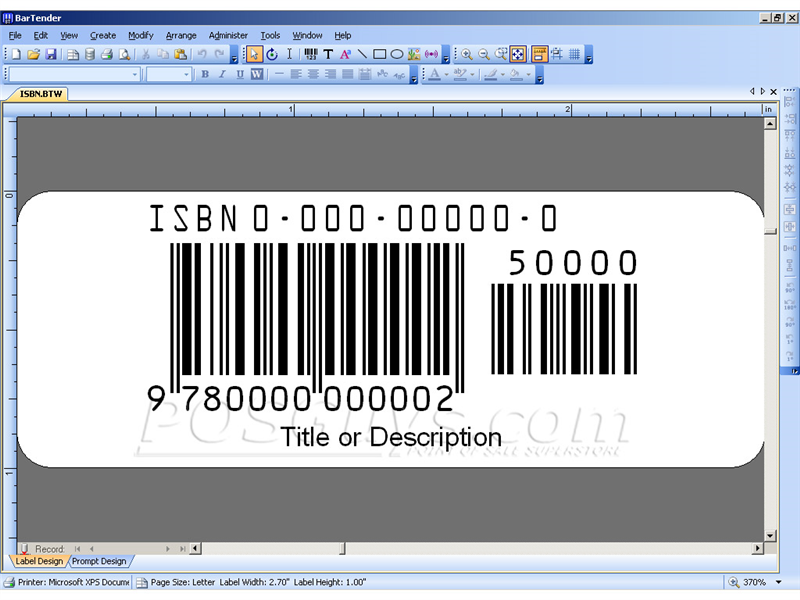Close the ISBN.BTW document tab with X

(773, 92)
